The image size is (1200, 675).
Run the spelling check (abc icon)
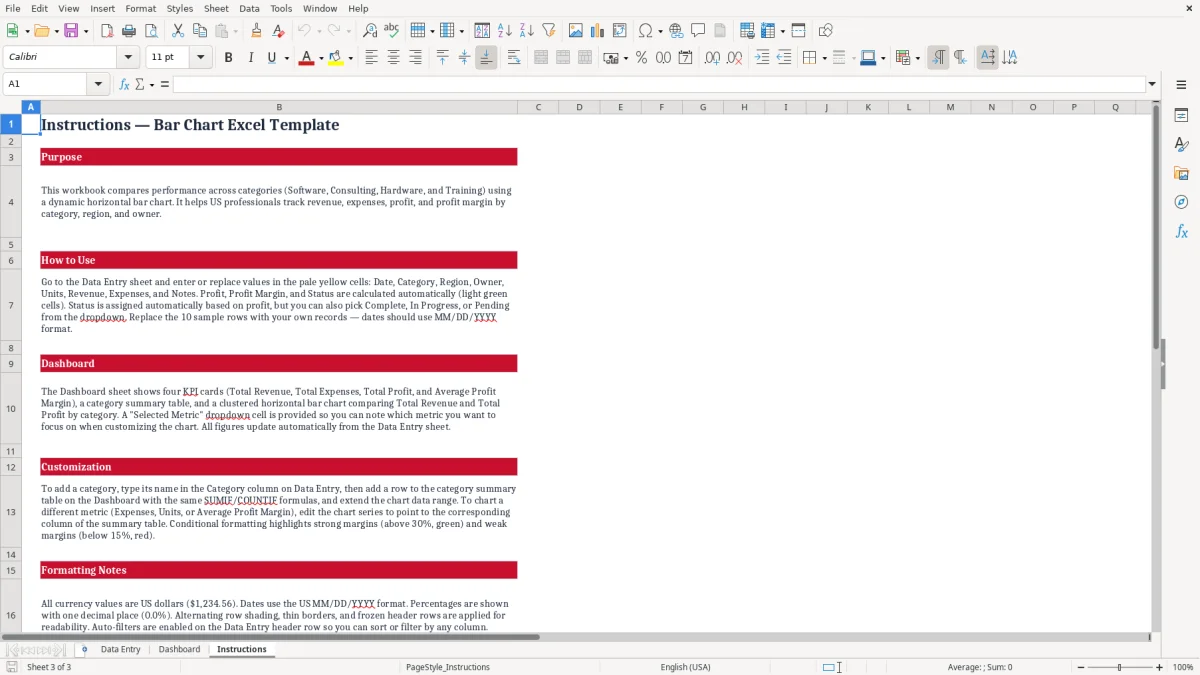pos(392,31)
